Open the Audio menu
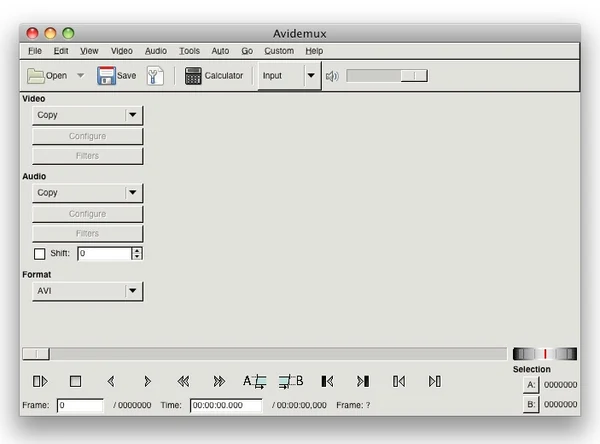This screenshot has height=444, width=600. 156,51
